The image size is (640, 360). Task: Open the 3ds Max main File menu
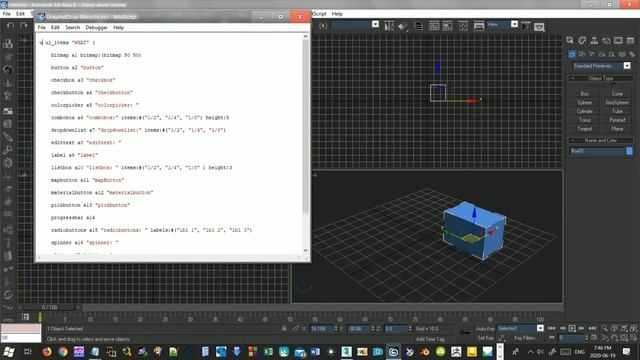pos(7,14)
